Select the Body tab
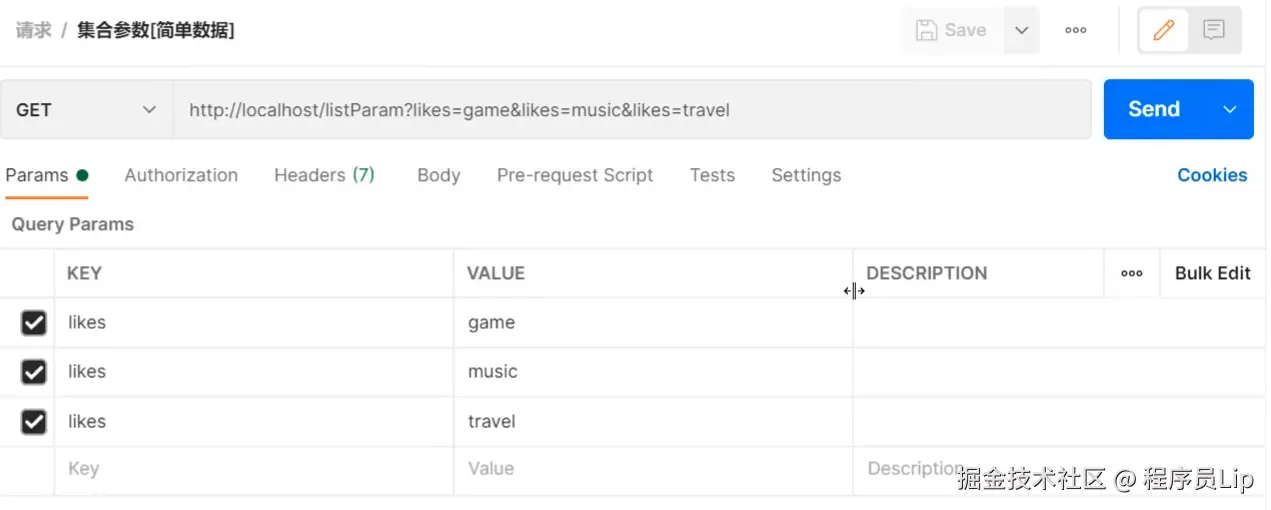Image resolution: width=1271 pixels, height=510 pixels. [438, 175]
